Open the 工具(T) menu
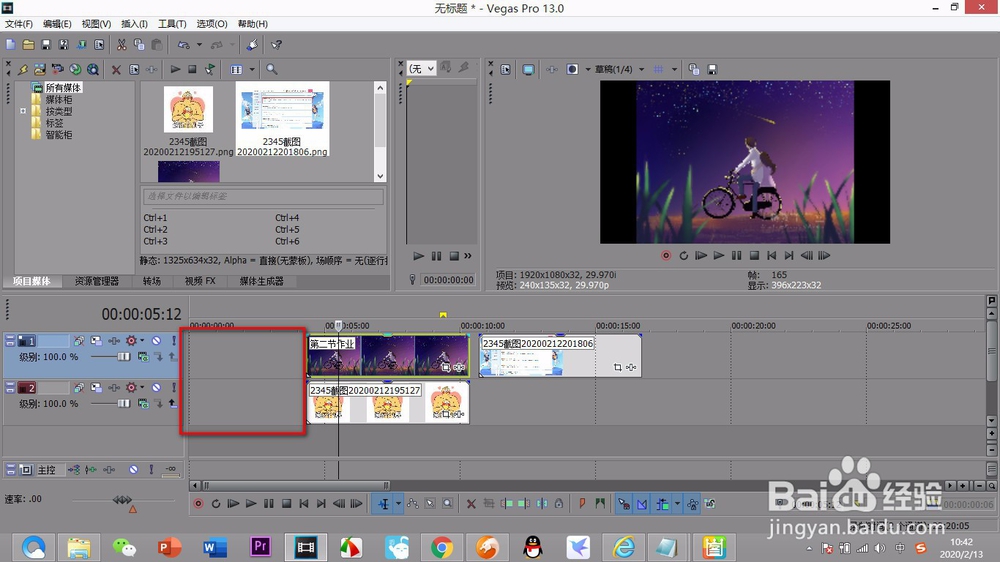This screenshot has width=1000, height=562. [x=172, y=24]
